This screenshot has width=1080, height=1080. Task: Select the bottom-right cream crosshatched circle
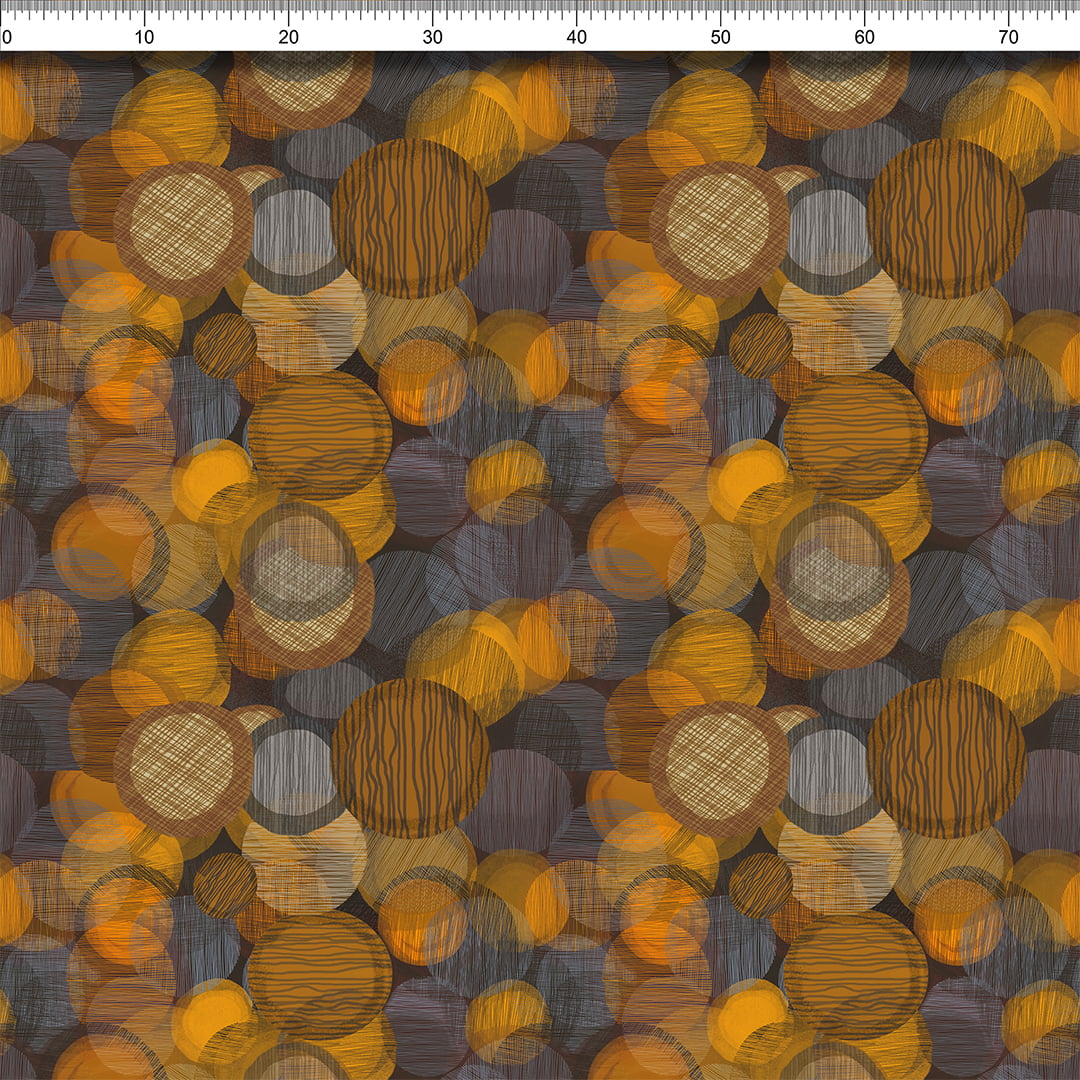718,768
